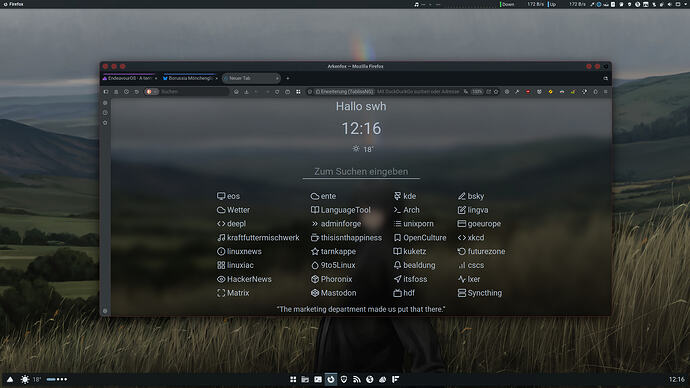This screenshot has height=388, width=690.
Task: Click the RSS feed icon in bottom panel
Action: pos(357,379)
